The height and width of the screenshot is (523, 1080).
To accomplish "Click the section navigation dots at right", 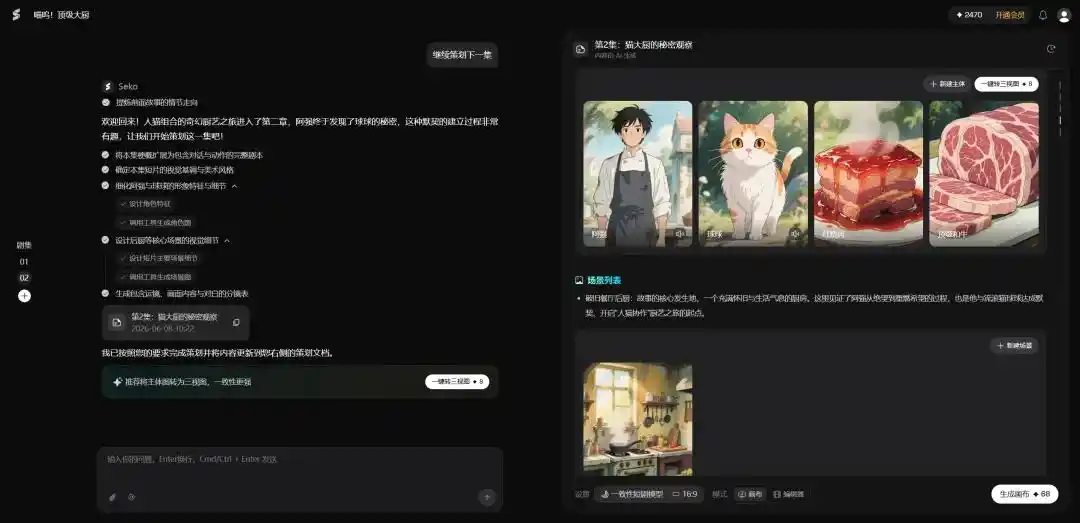I will tap(1059, 110).
